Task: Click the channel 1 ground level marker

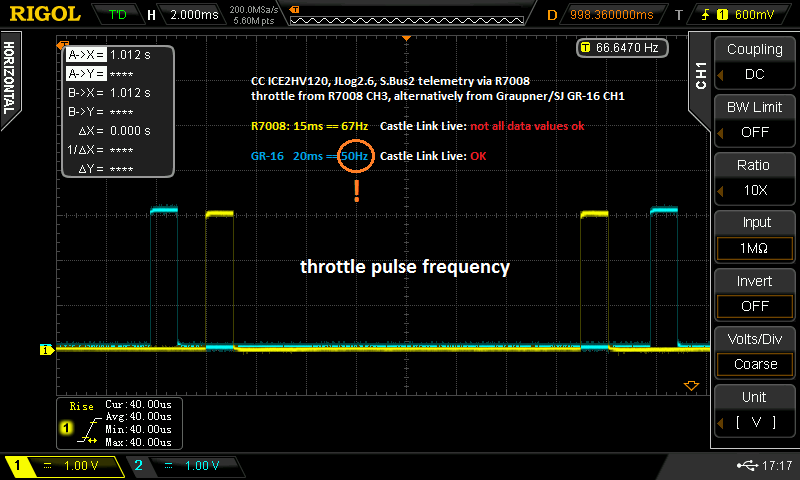Action: pos(45,349)
